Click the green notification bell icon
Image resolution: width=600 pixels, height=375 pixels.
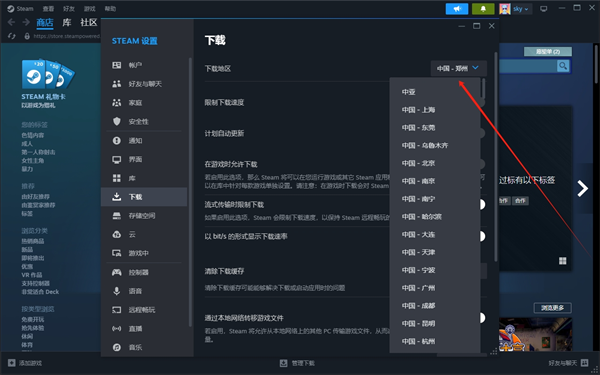(x=483, y=9)
